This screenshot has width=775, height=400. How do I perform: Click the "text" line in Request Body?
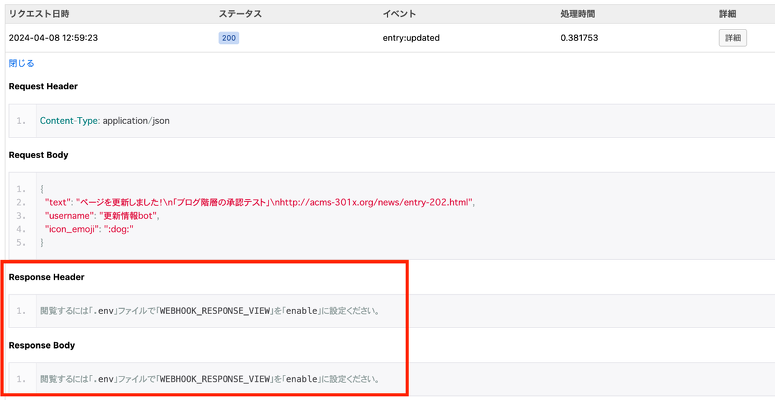(x=260, y=202)
